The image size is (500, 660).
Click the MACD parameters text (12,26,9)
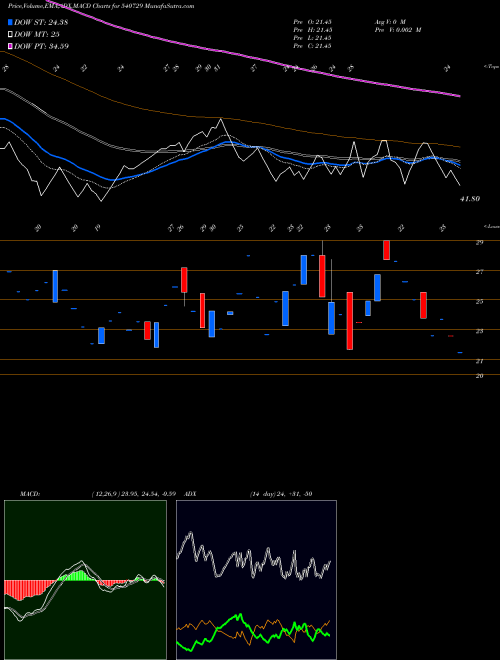coord(133,494)
